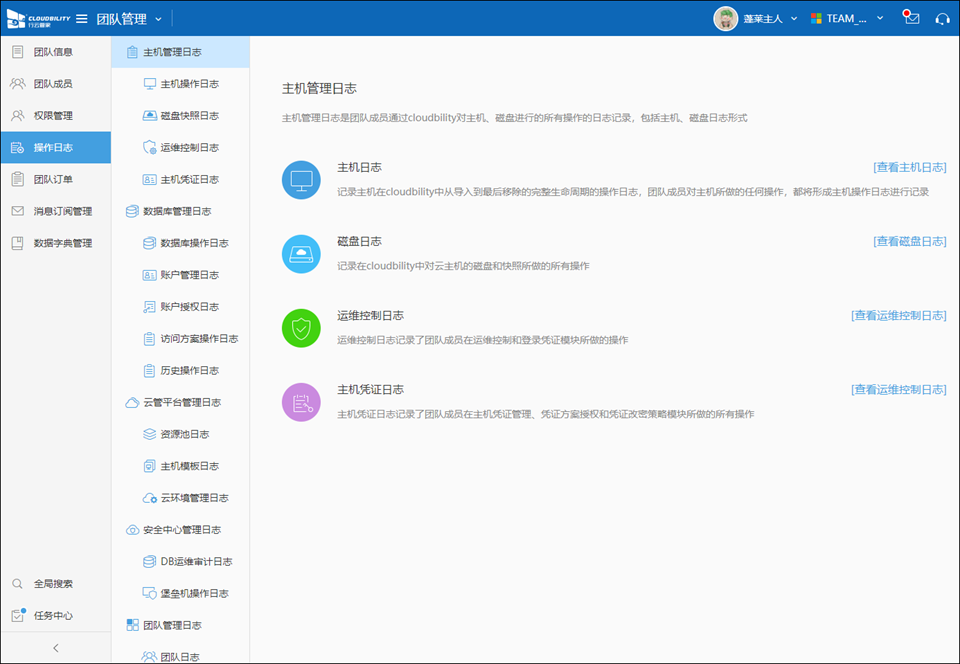This screenshot has width=960, height=664.
Task: Click the purple 主机凭证日志 icon
Action: 301,402
